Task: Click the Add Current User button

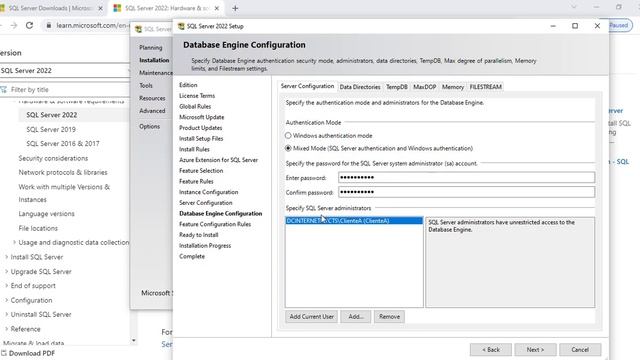Action: (311, 316)
